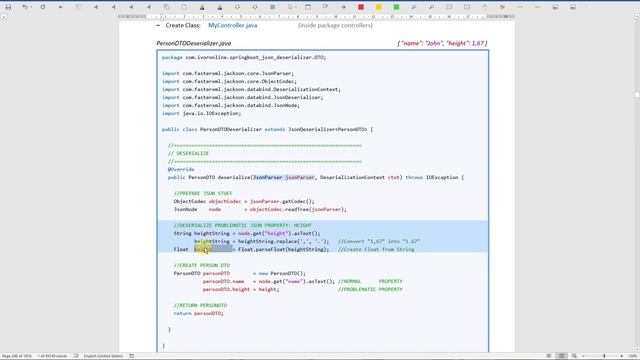Screen dimensions: 640x360
Task: Click the 'Float.parseFloat(heightString)' code
Action: [x=283, y=249]
